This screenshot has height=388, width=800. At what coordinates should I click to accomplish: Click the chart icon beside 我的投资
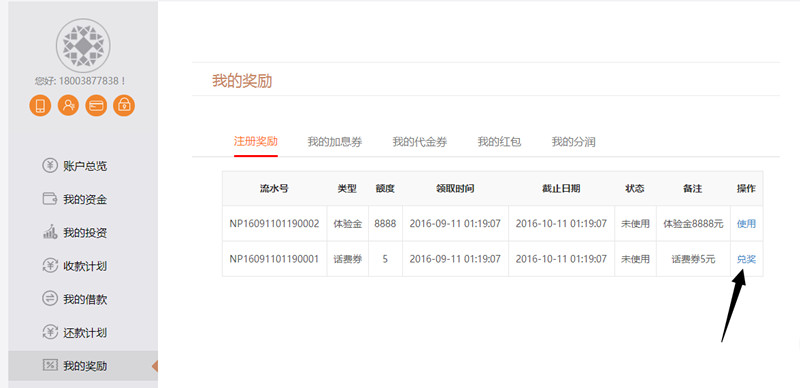[49, 233]
